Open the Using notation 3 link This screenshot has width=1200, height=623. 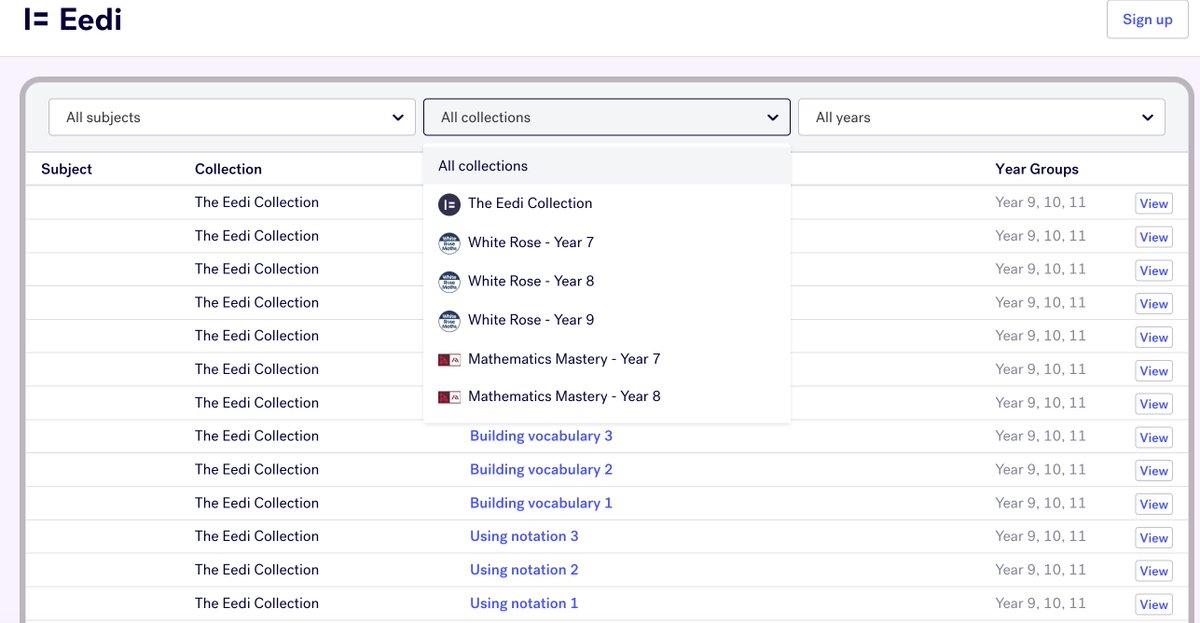pos(524,536)
